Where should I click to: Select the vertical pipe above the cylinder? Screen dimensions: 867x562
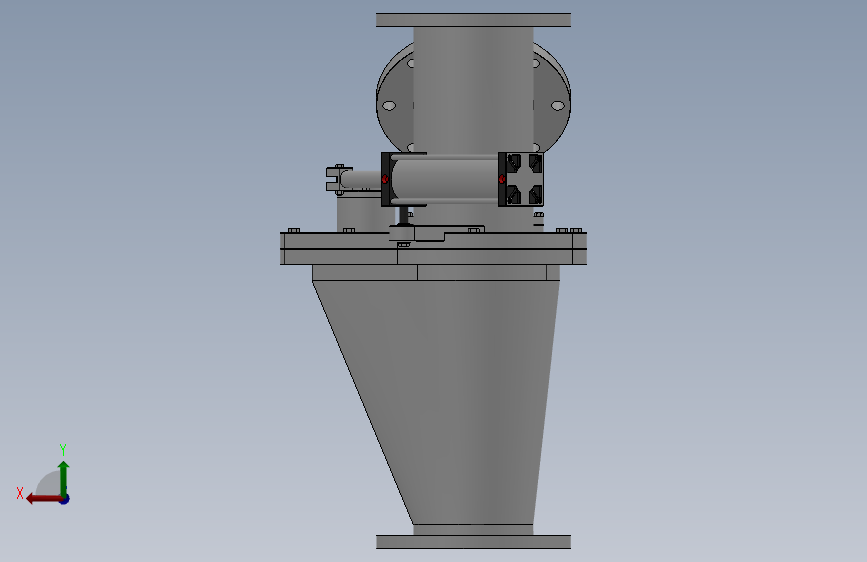tap(473, 90)
